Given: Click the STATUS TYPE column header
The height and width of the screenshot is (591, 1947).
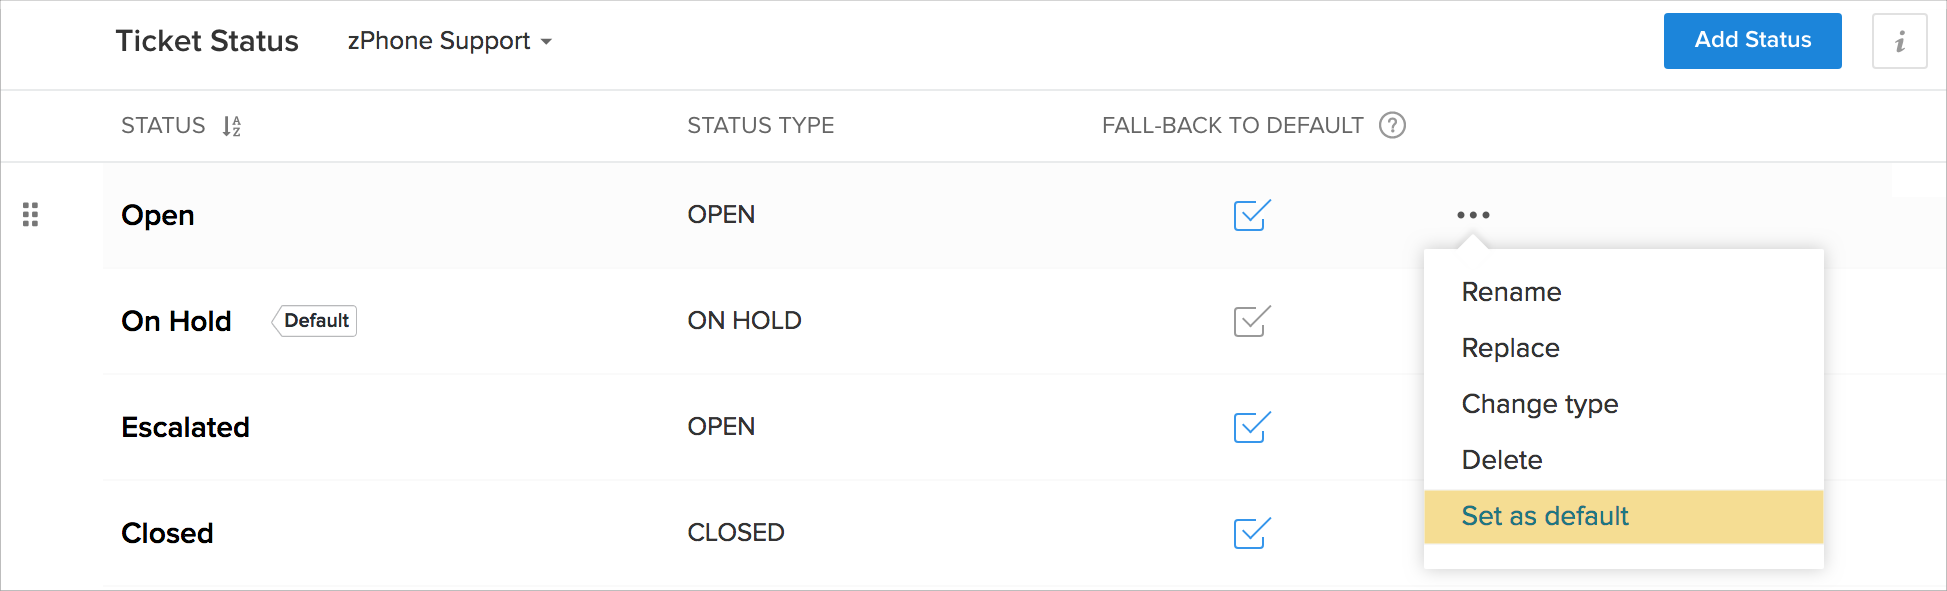Looking at the screenshot, I should (x=760, y=126).
